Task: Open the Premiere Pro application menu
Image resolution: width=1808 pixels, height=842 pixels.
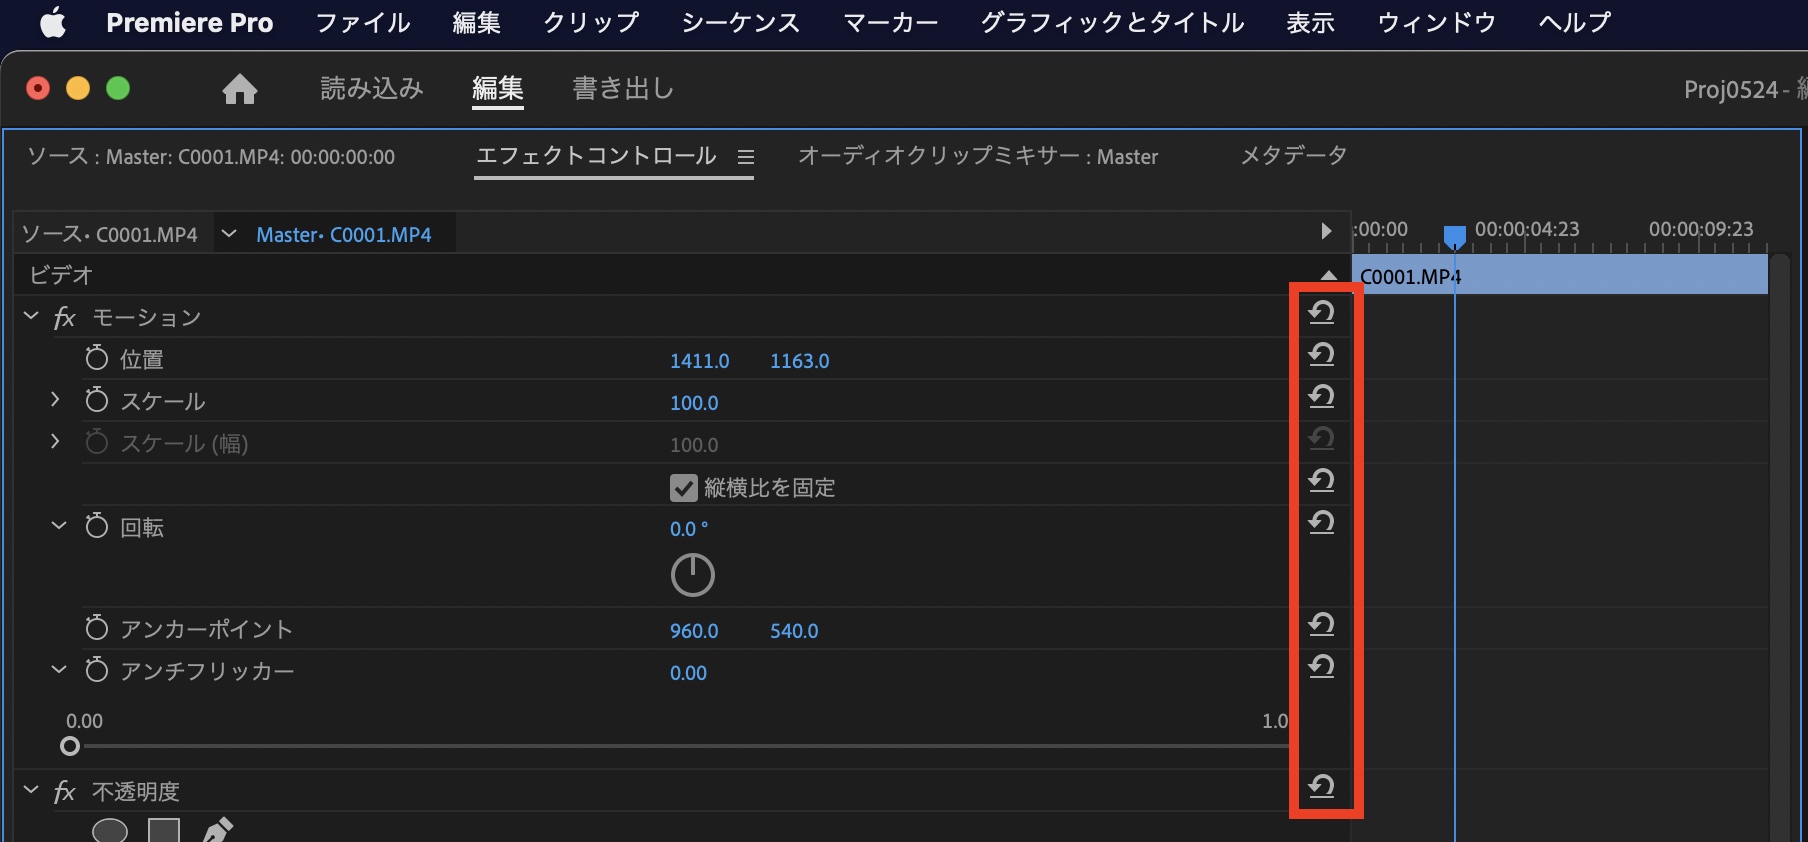Action: point(190,23)
